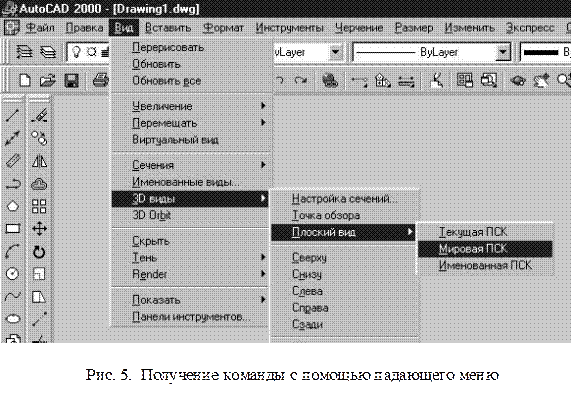Choose Перерисовать in the View menu
The image size is (582, 412).
[x=192, y=48]
